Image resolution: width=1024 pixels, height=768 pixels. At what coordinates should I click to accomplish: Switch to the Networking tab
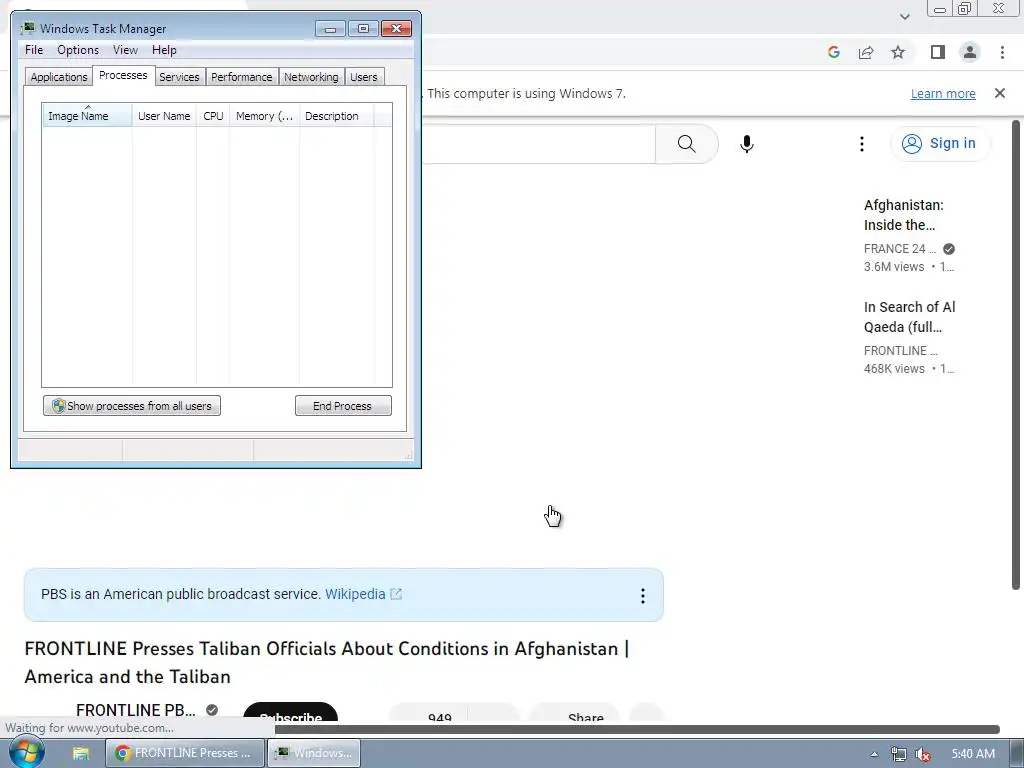[x=311, y=77]
